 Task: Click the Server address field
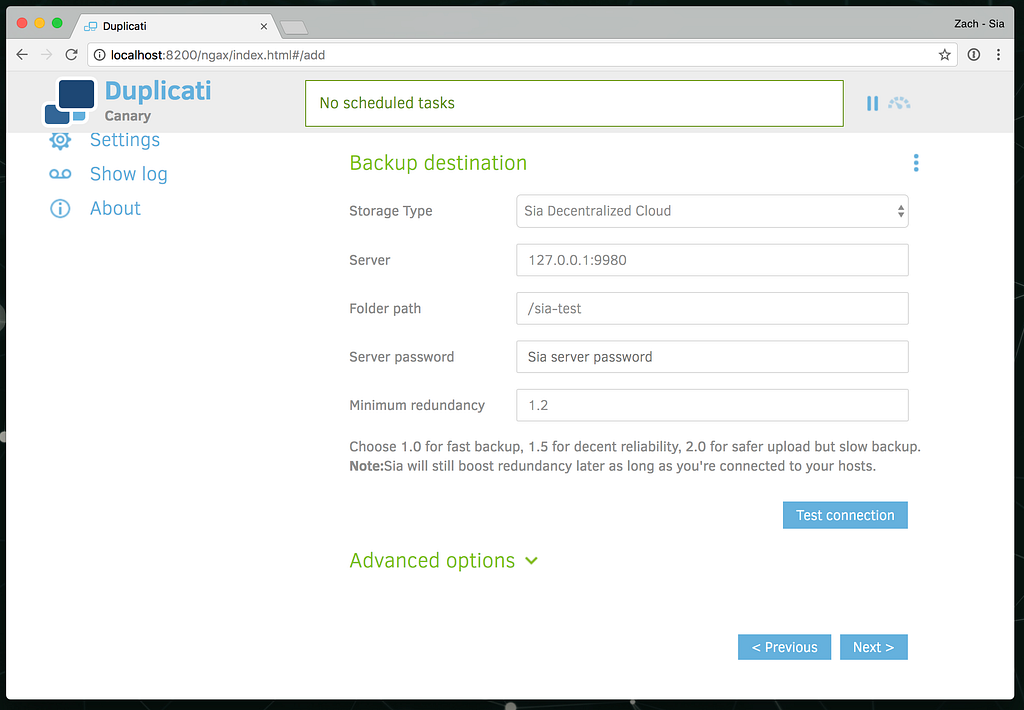pyautogui.click(x=712, y=260)
